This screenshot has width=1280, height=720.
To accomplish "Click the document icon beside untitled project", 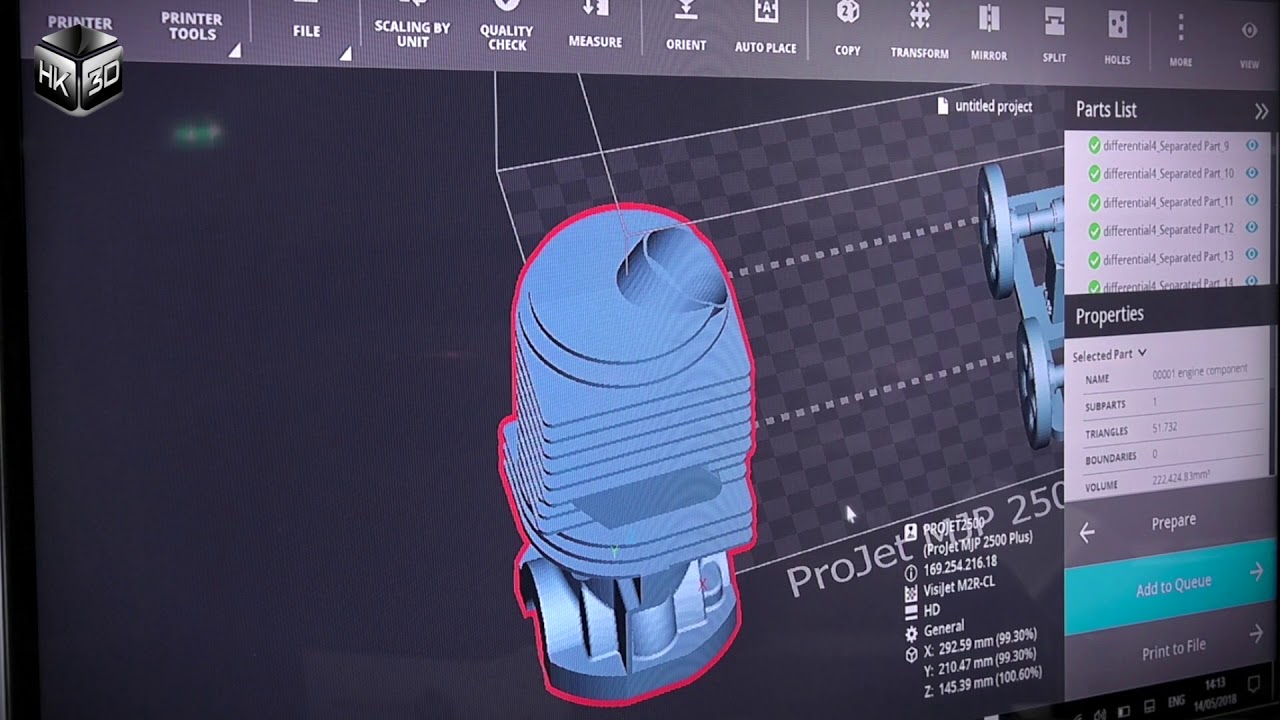I will click(943, 105).
